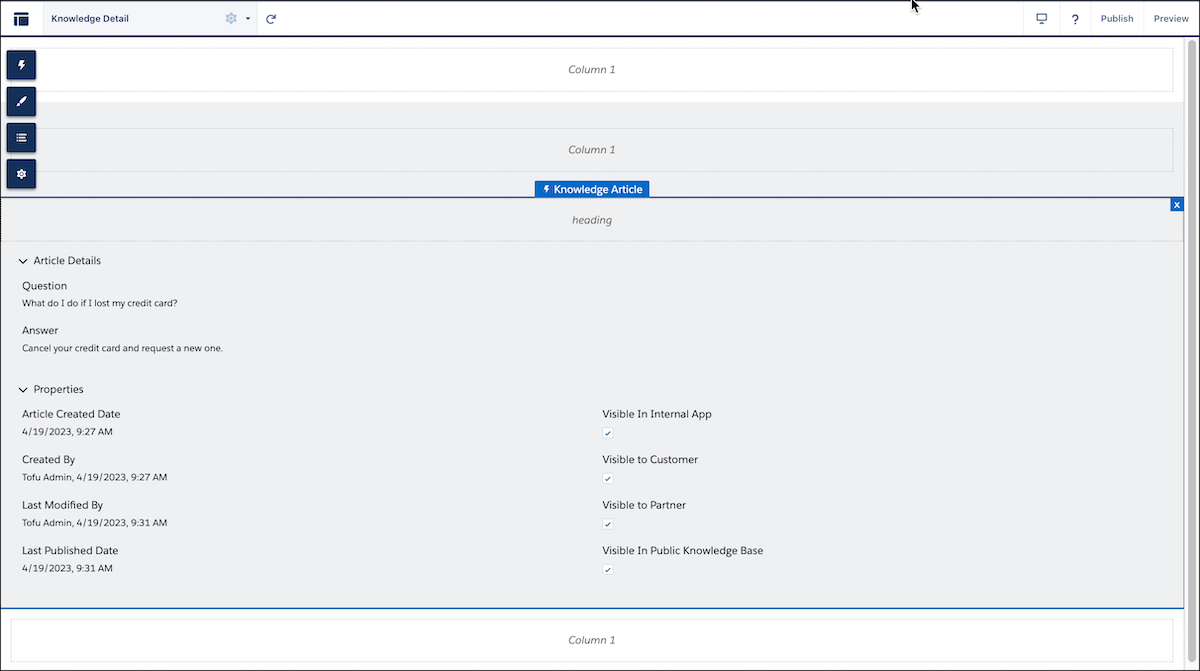Viewport: 1200px width, 671px height.
Task: Select the bottom Column 1 region
Action: (592, 640)
